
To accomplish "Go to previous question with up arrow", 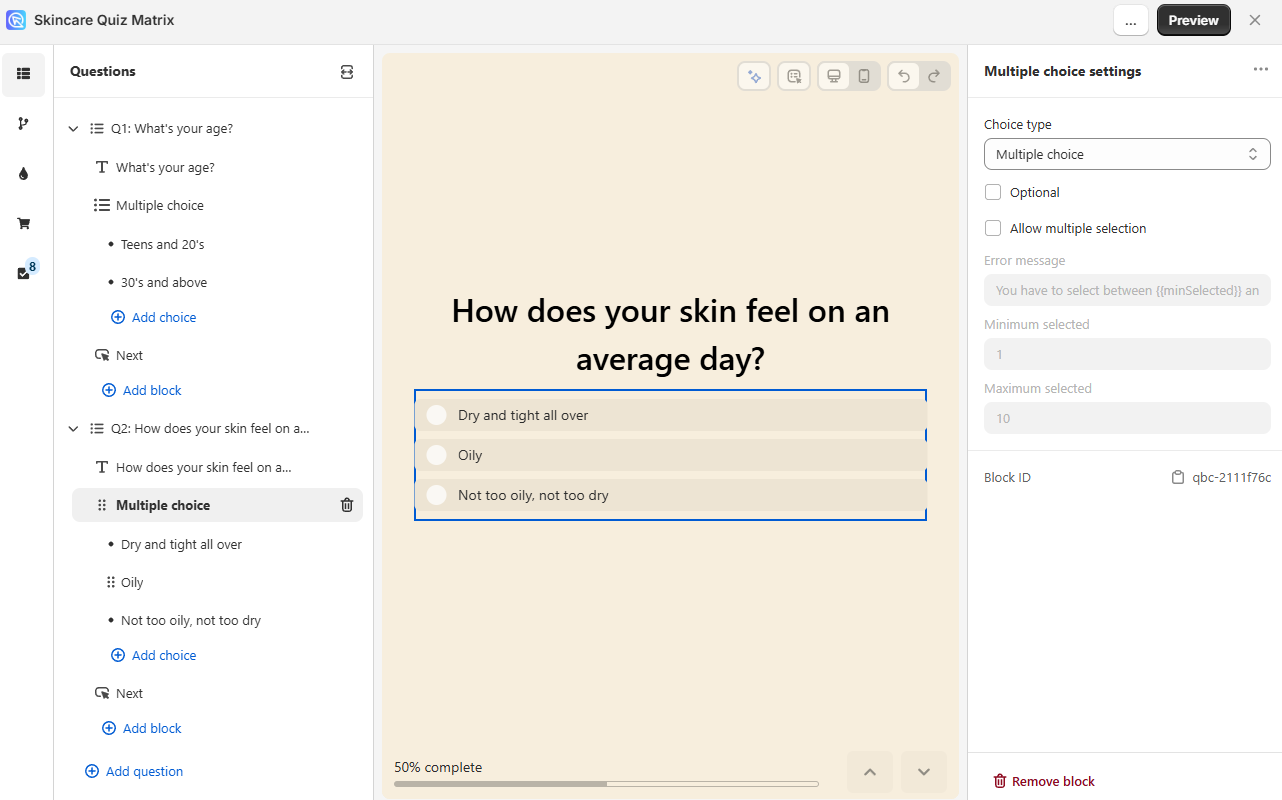I will pyautogui.click(x=870, y=772).
